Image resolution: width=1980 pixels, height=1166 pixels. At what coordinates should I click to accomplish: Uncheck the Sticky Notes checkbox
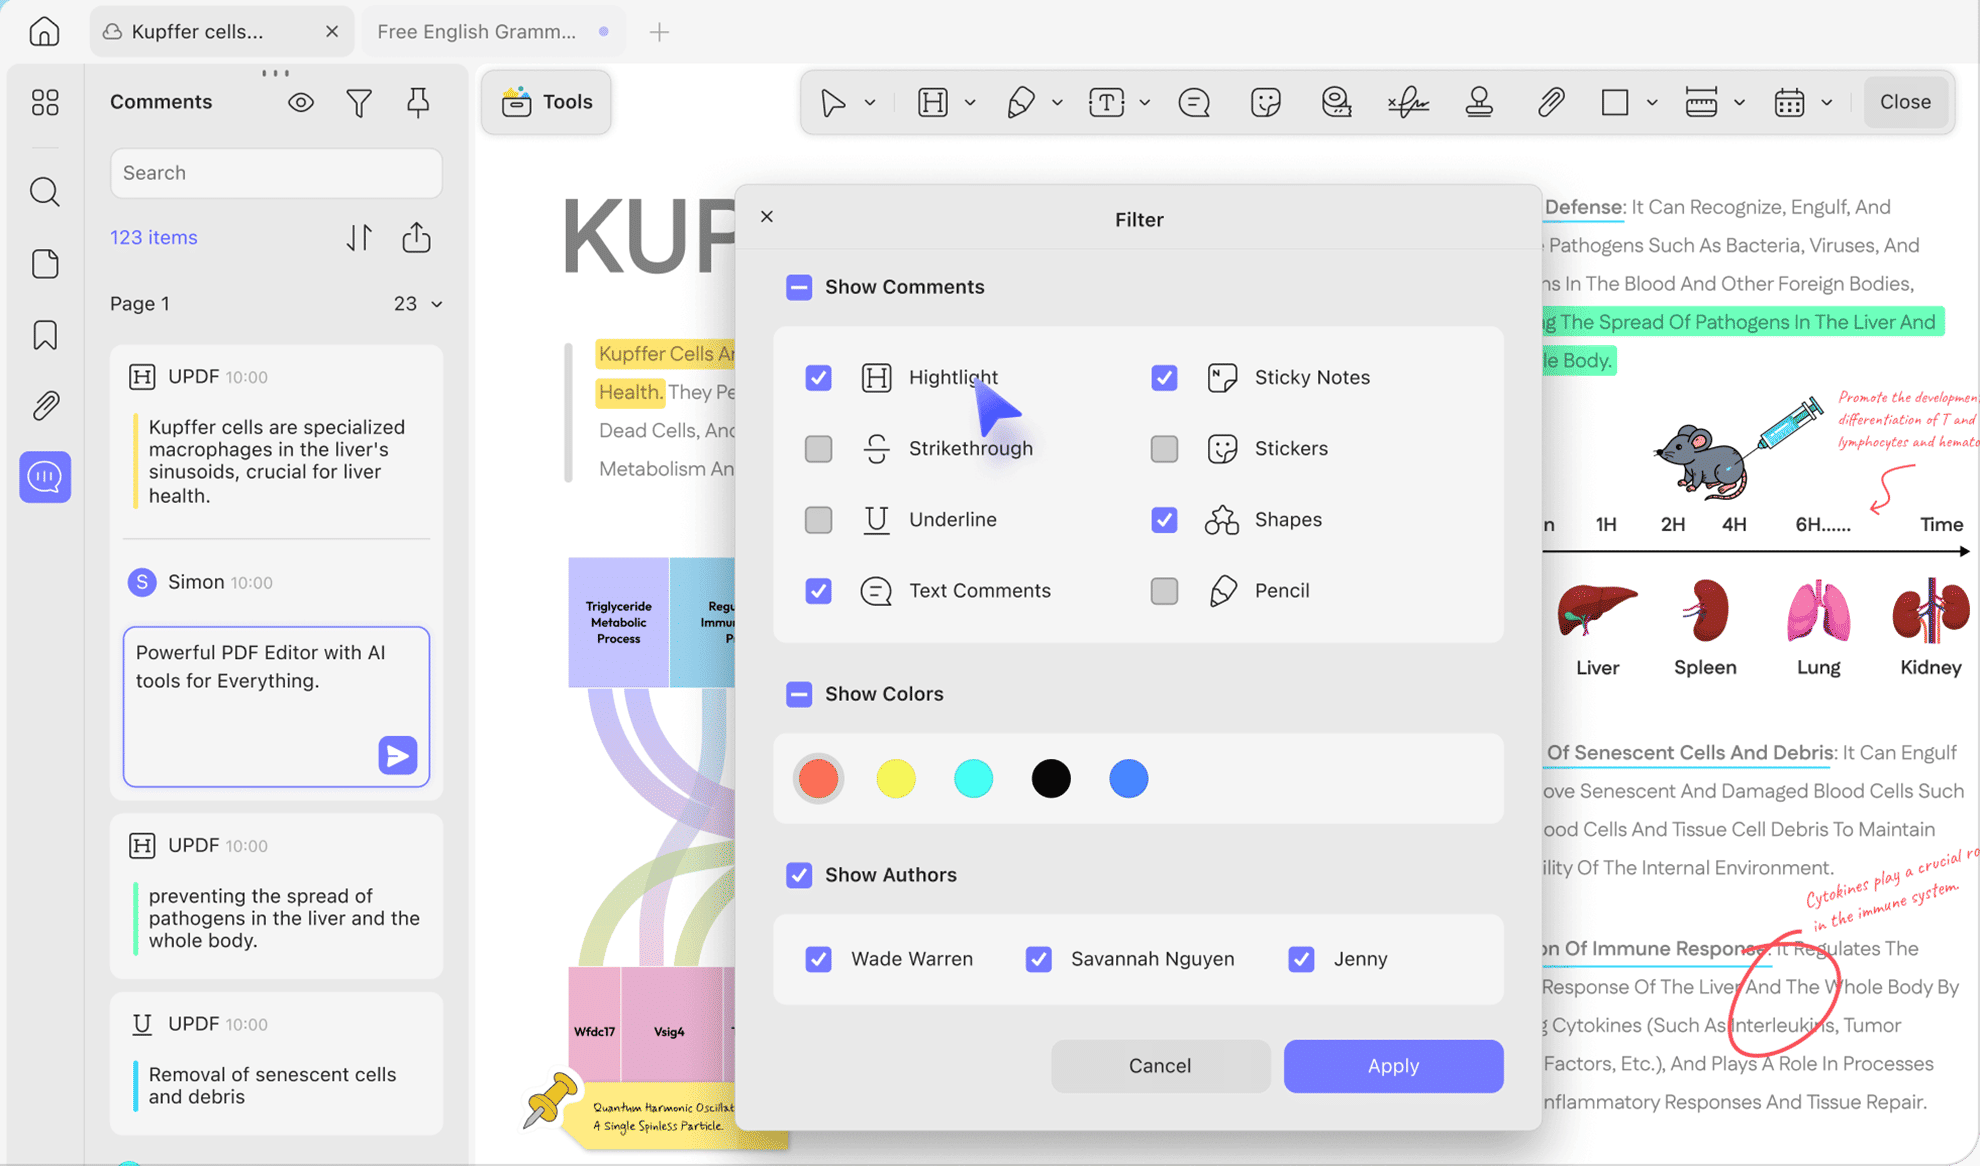1164,378
